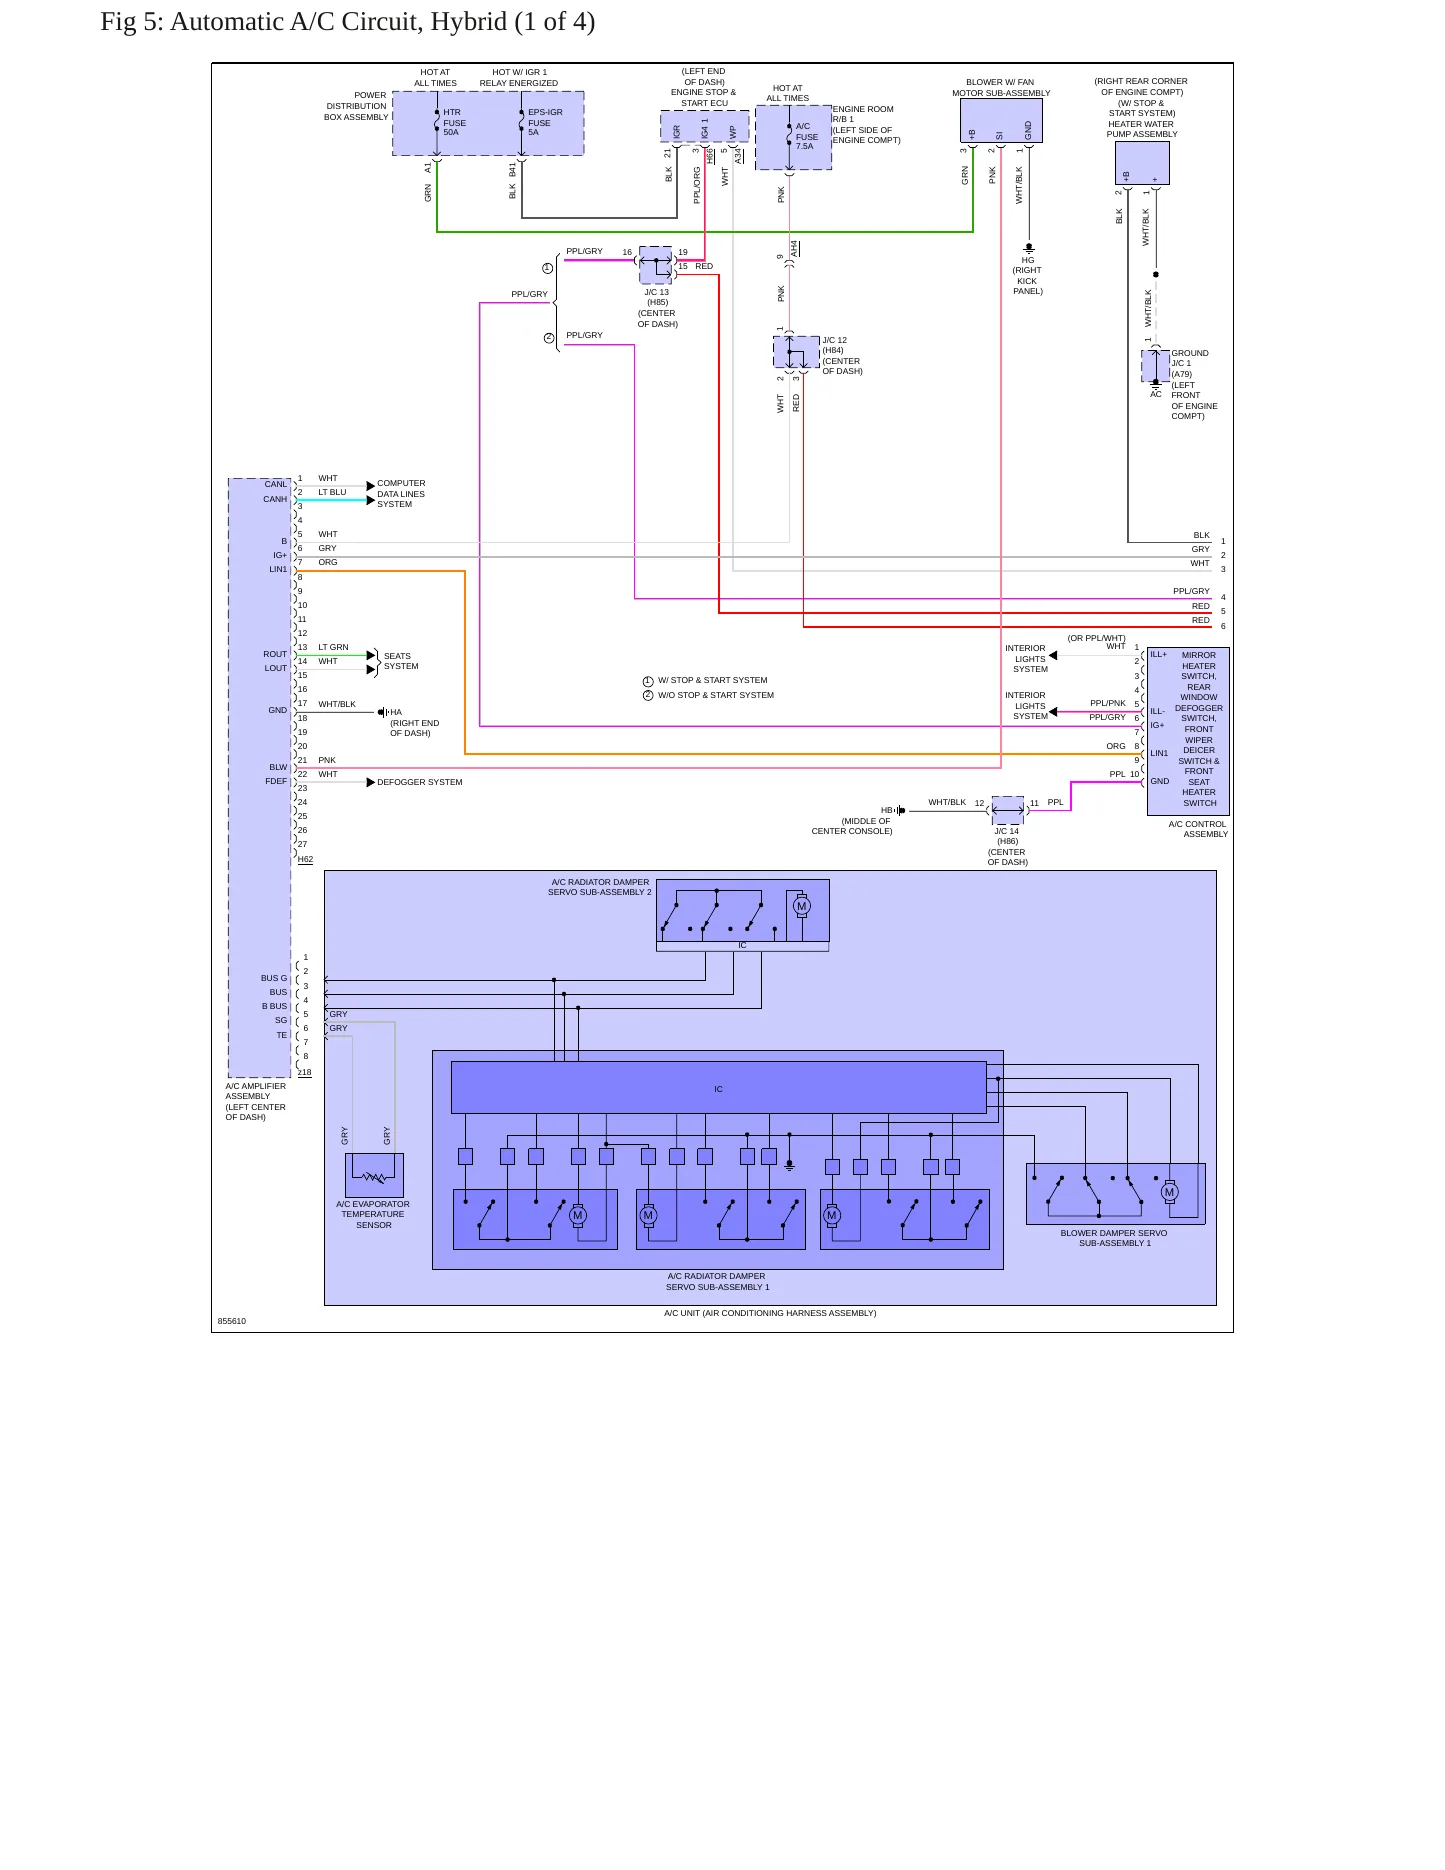
Task: Click the "SEATS SYSTEM" reference
Action: tap(401, 661)
